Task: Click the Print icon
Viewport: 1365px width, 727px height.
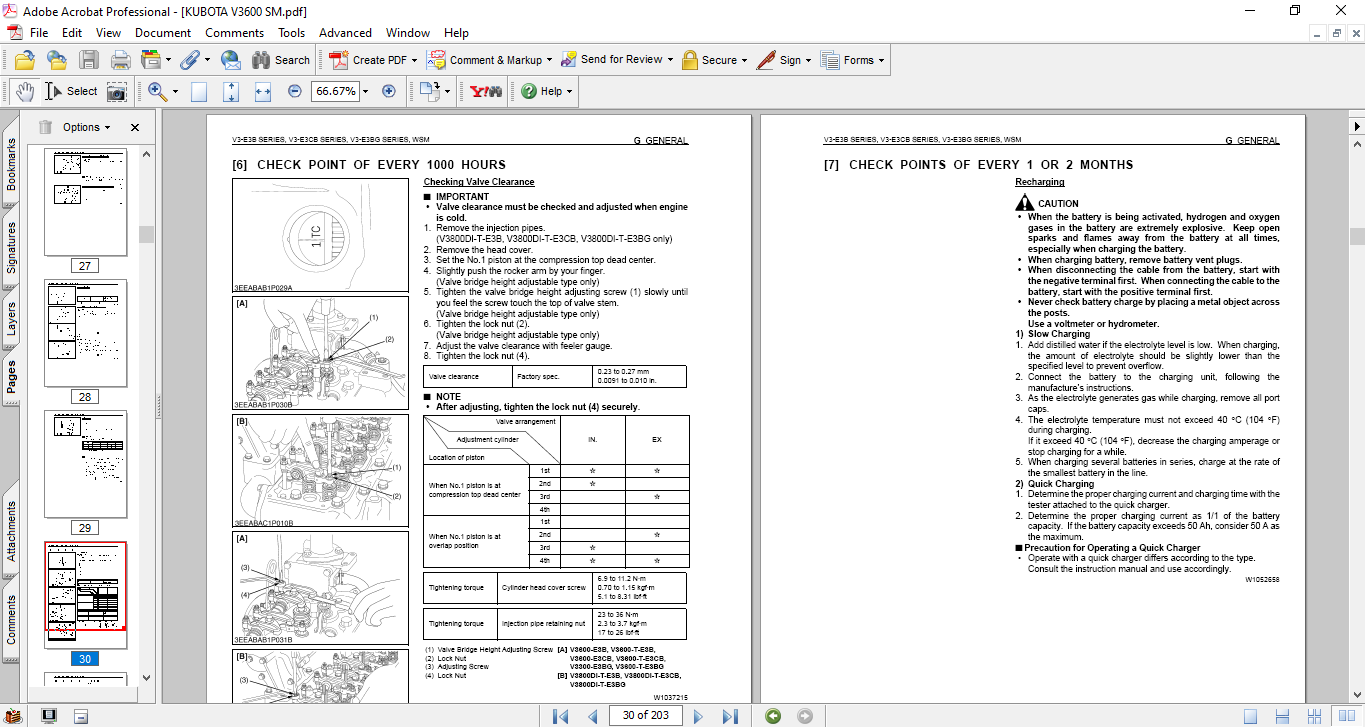Action: point(120,60)
